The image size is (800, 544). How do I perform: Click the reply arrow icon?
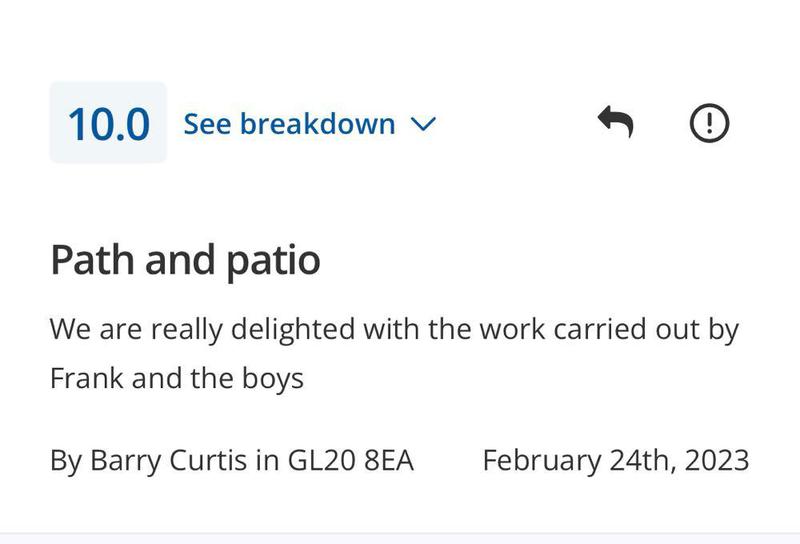[x=615, y=123]
